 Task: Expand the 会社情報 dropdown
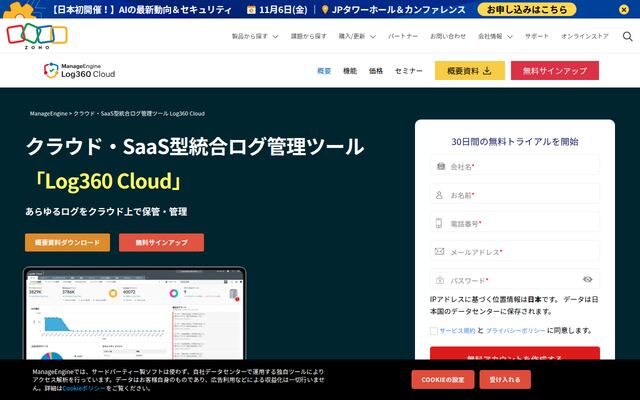click(495, 36)
